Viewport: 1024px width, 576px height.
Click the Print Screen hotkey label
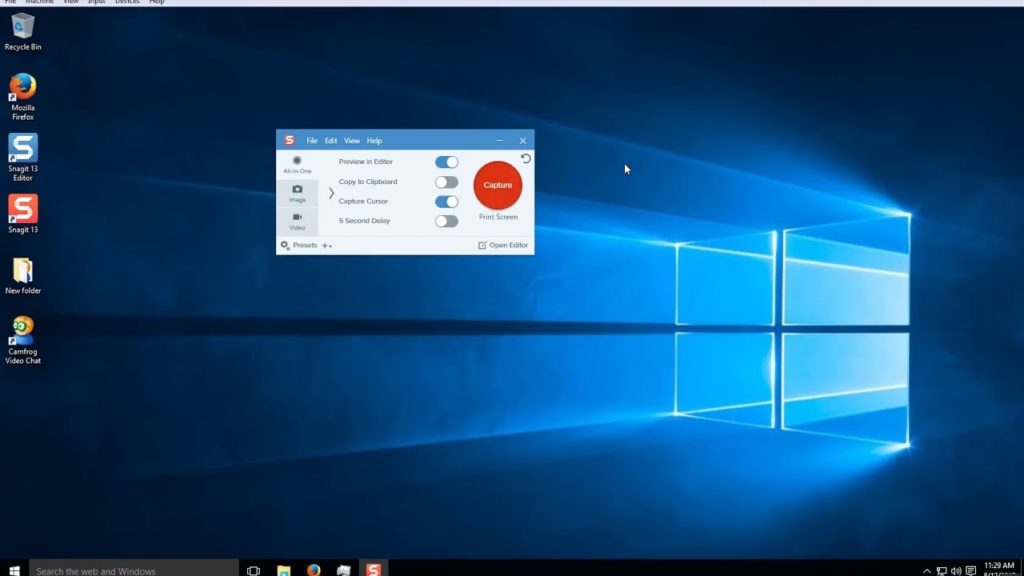pos(498,217)
